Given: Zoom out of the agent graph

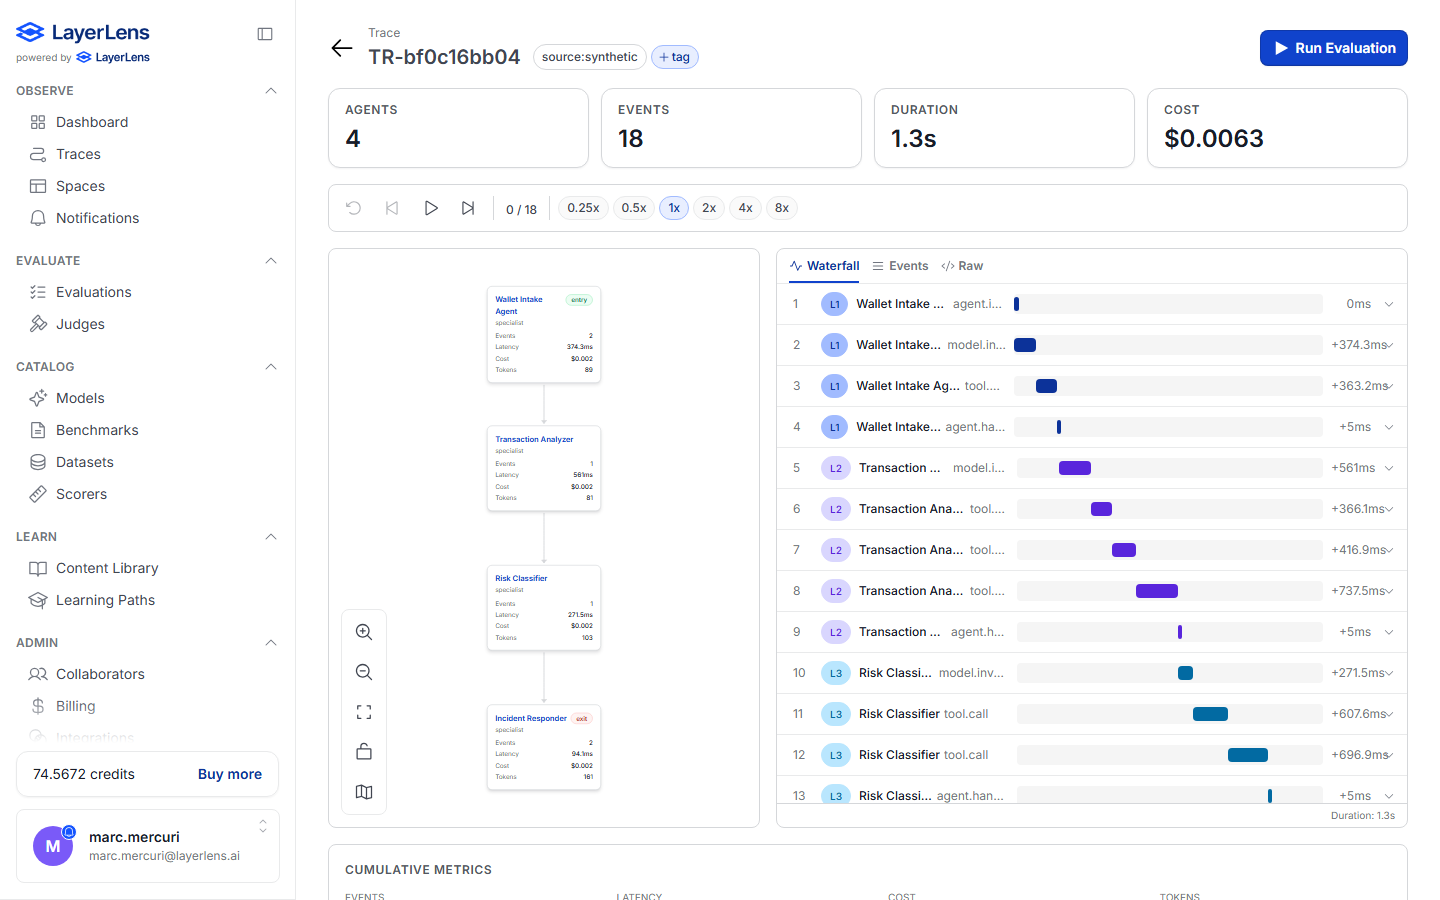Looking at the screenshot, I should click(364, 672).
